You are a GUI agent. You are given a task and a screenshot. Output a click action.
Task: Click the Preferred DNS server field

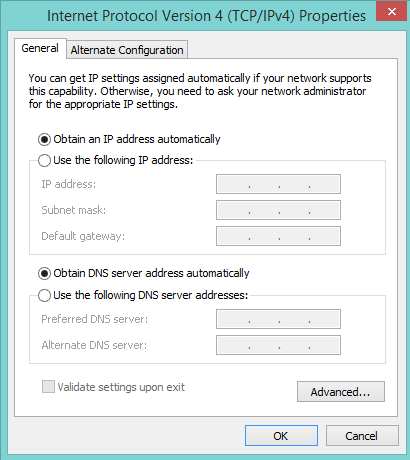coord(278,319)
